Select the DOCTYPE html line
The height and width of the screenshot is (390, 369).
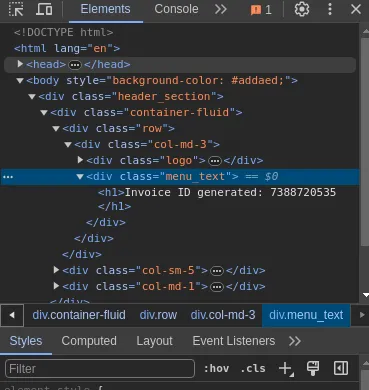[x=63, y=32]
